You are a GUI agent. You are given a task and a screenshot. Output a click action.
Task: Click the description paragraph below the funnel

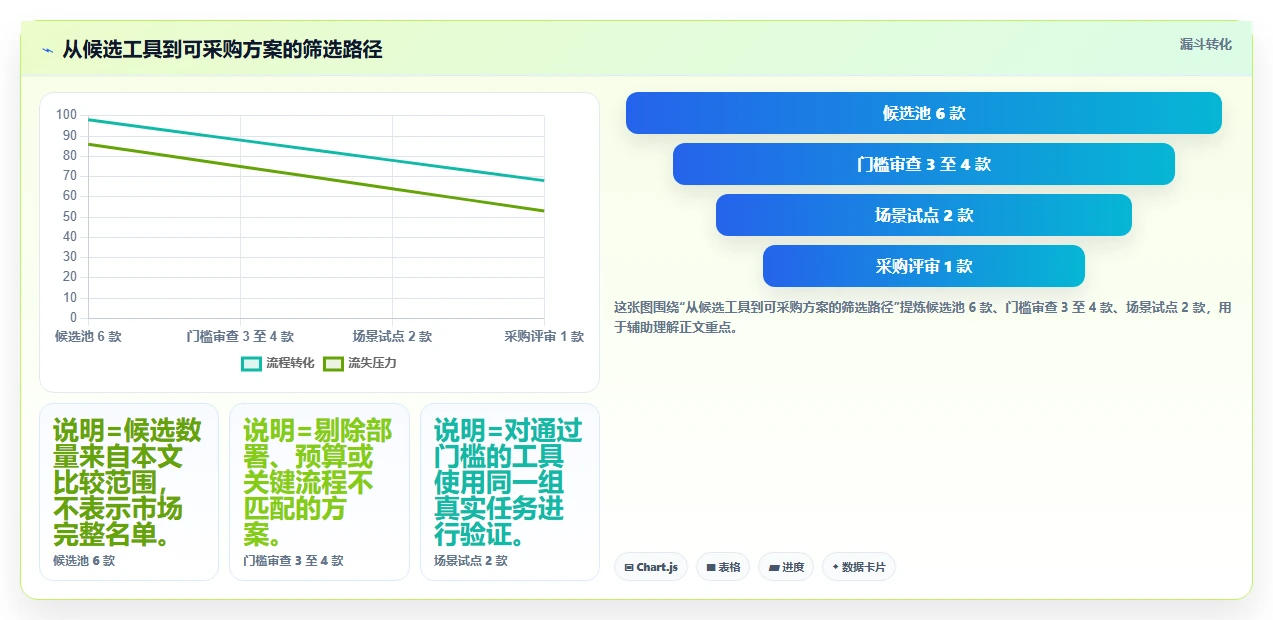pos(922,317)
